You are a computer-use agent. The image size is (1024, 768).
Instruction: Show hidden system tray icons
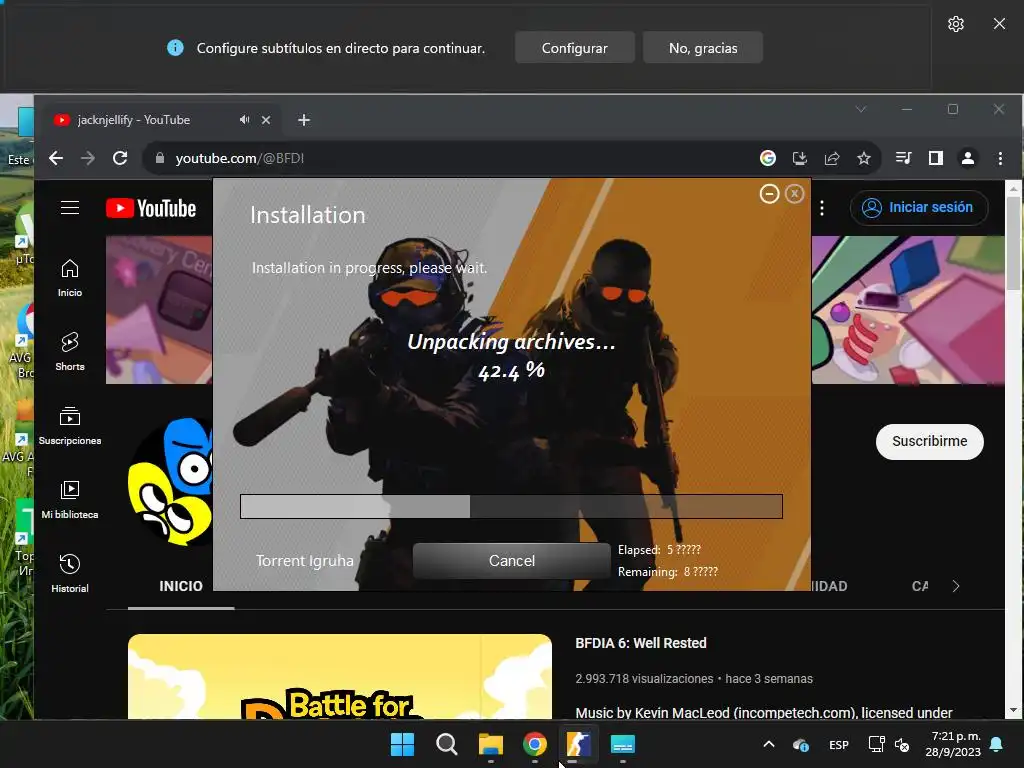[769, 744]
